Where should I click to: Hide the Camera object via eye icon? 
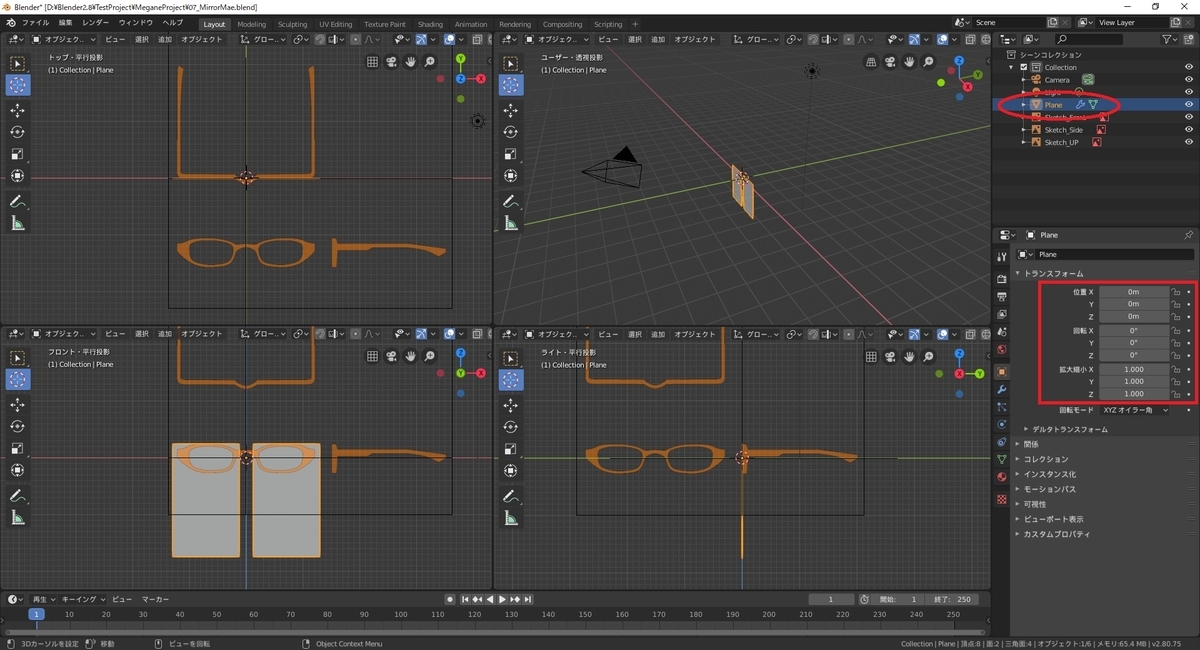pos(1189,79)
